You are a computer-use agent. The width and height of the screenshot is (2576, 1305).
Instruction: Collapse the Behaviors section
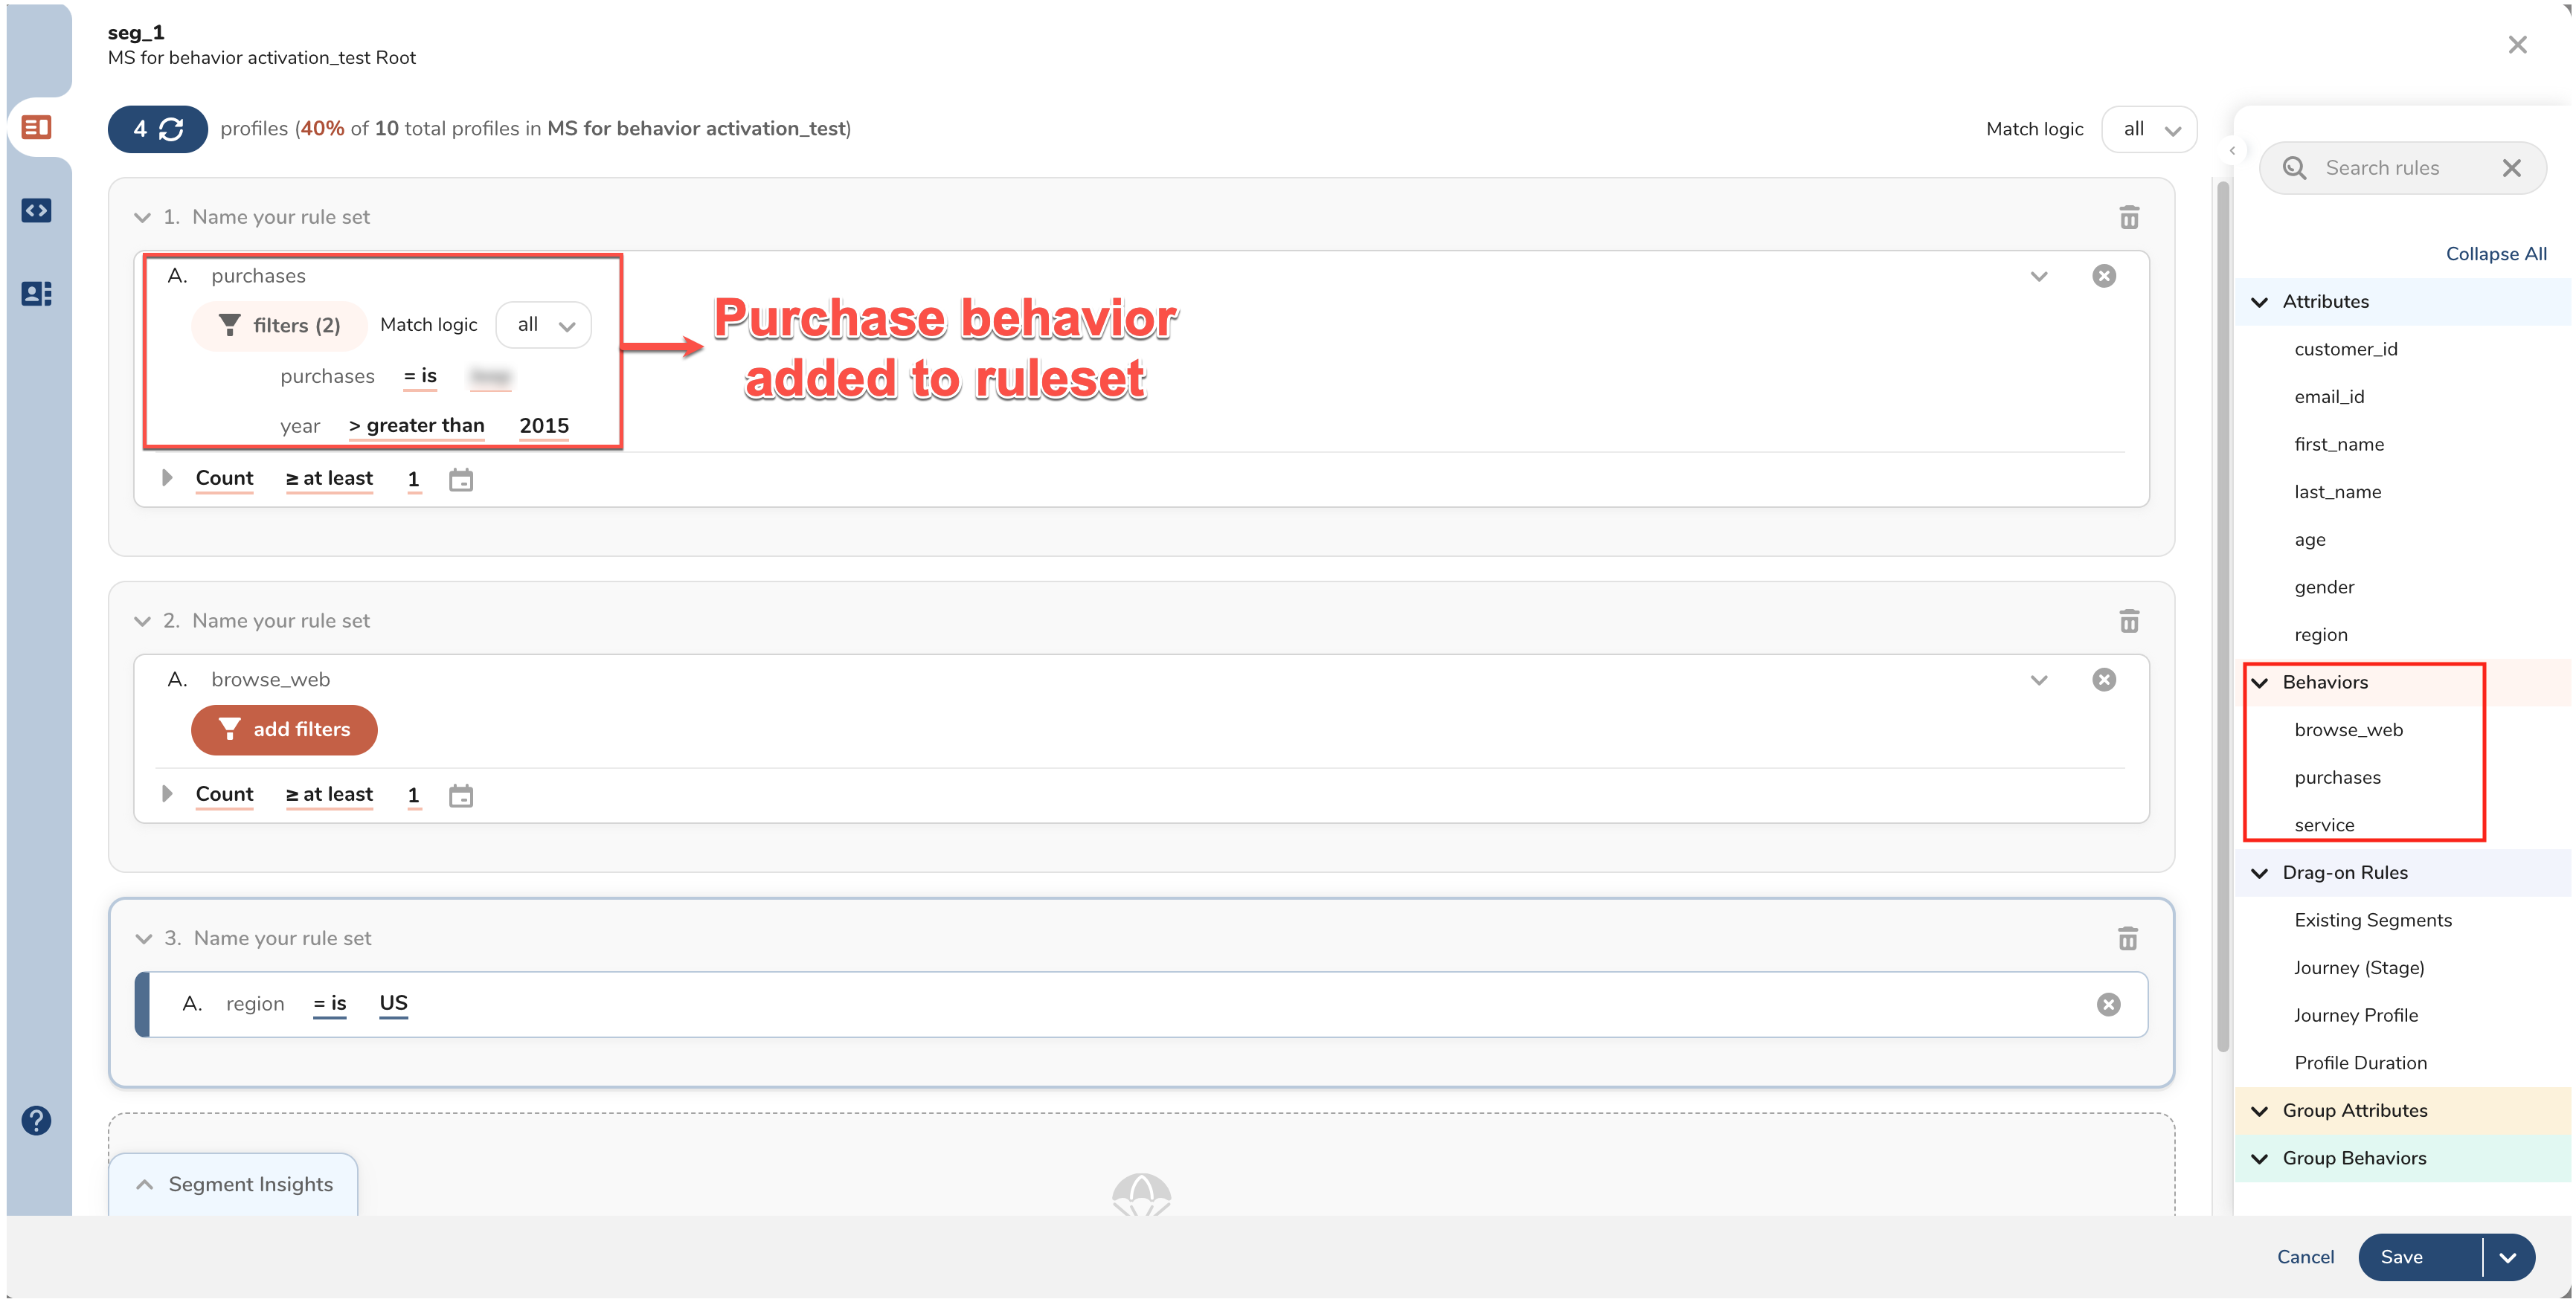2260,682
